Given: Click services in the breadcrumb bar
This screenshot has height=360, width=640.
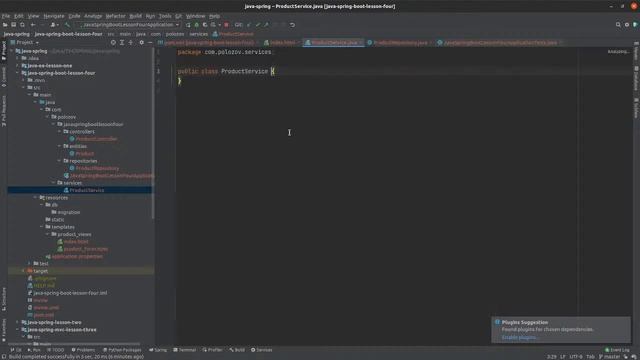Looking at the screenshot, I should (199, 34).
